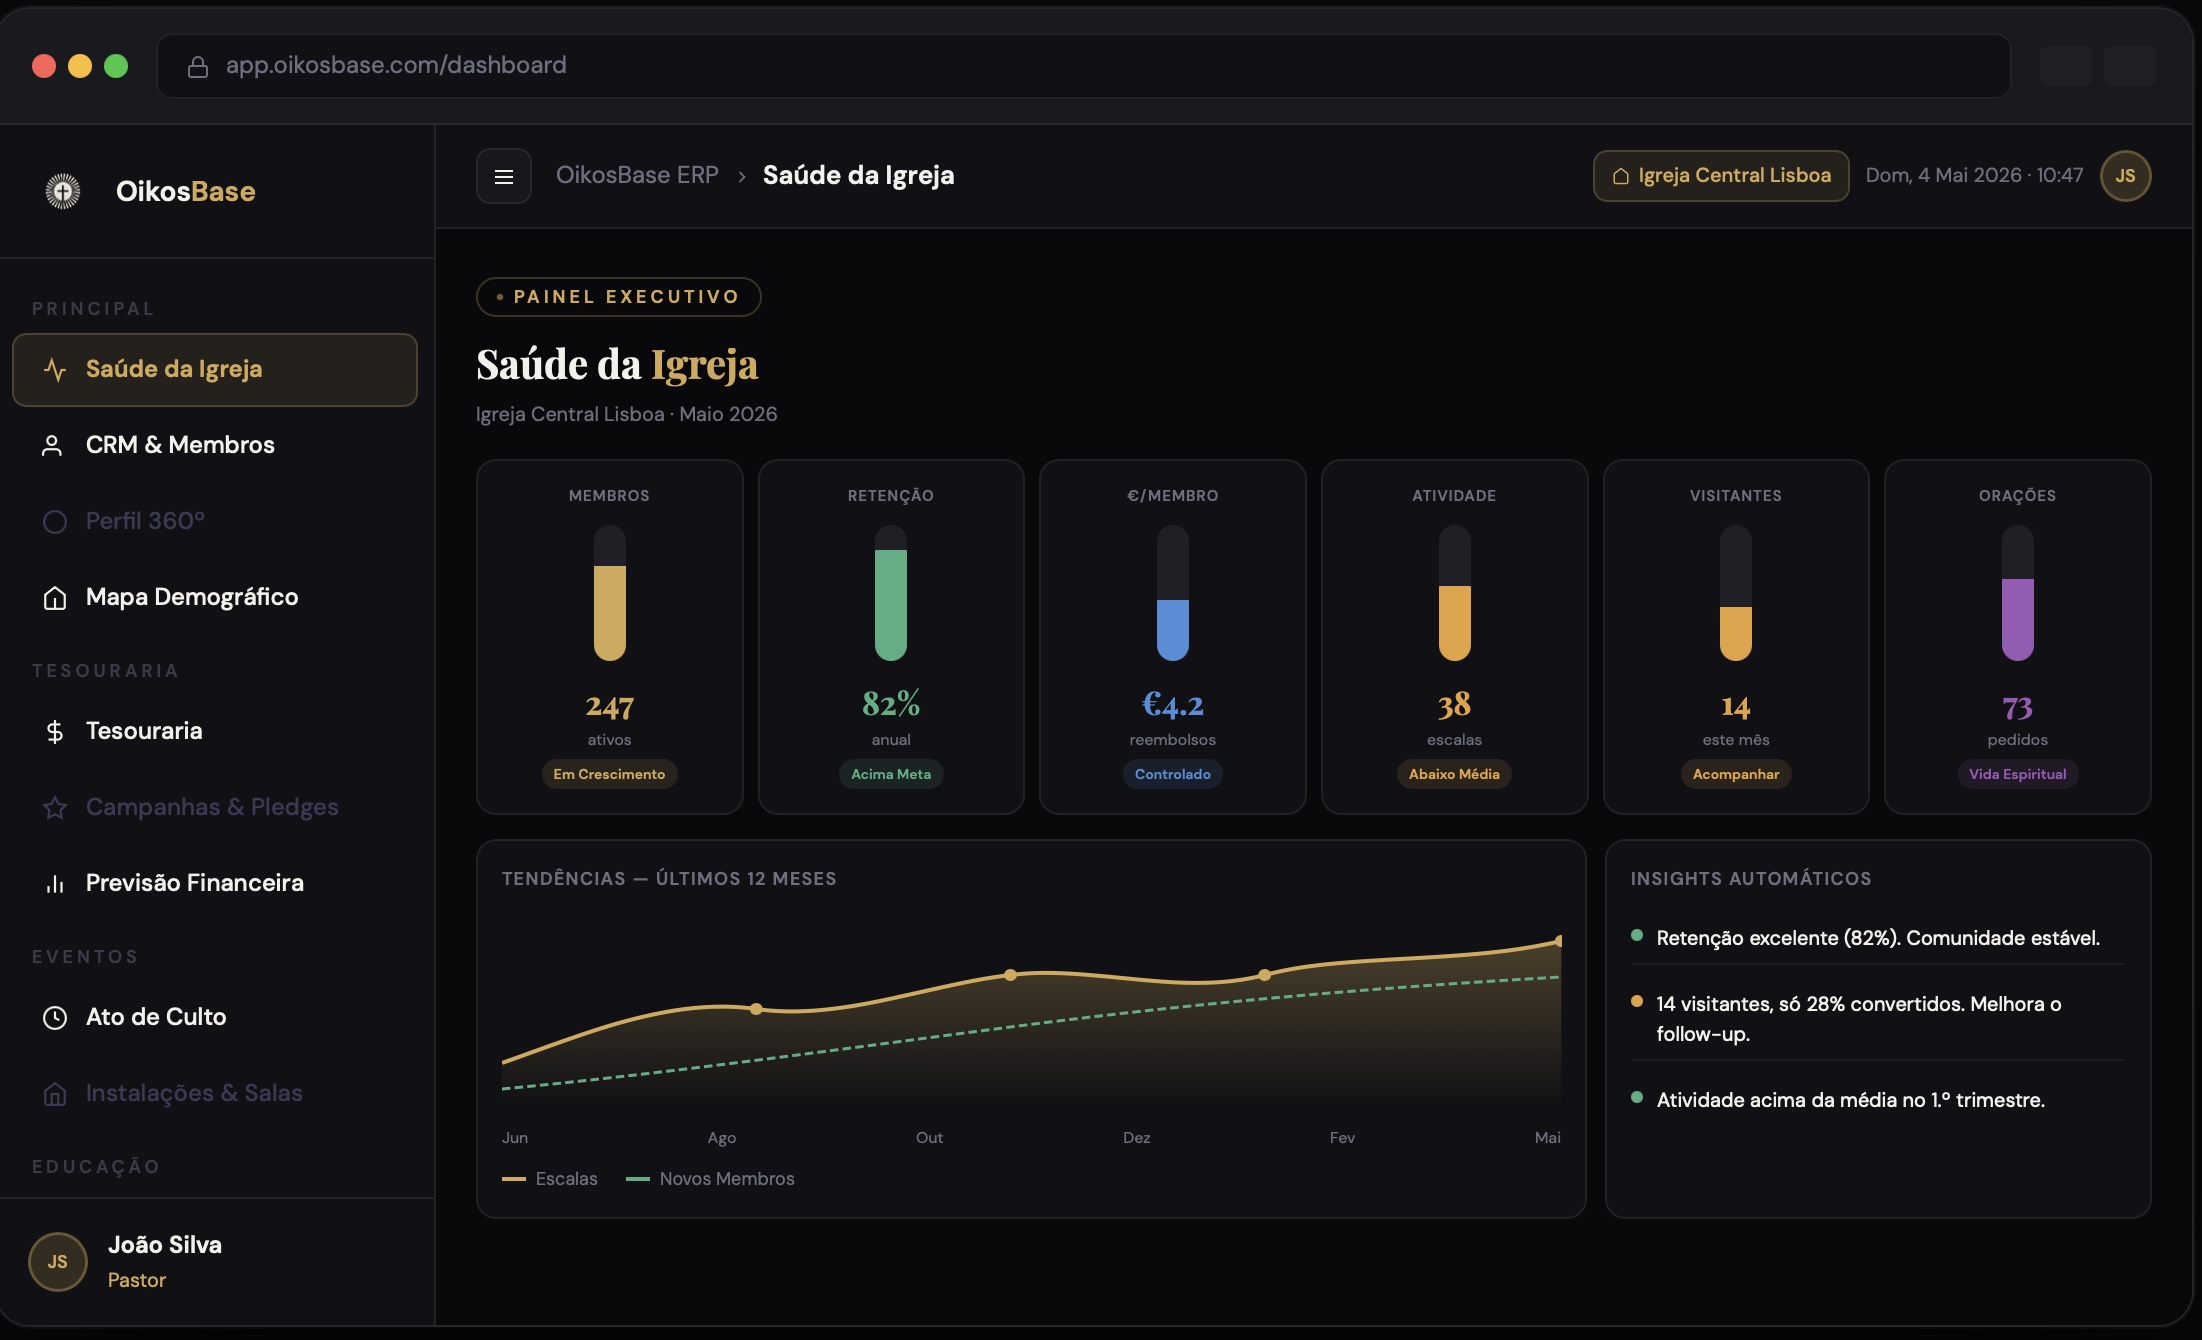This screenshot has width=2202, height=1340.
Task: Click the Painel Executivo pill label
Action: (619, 297)
